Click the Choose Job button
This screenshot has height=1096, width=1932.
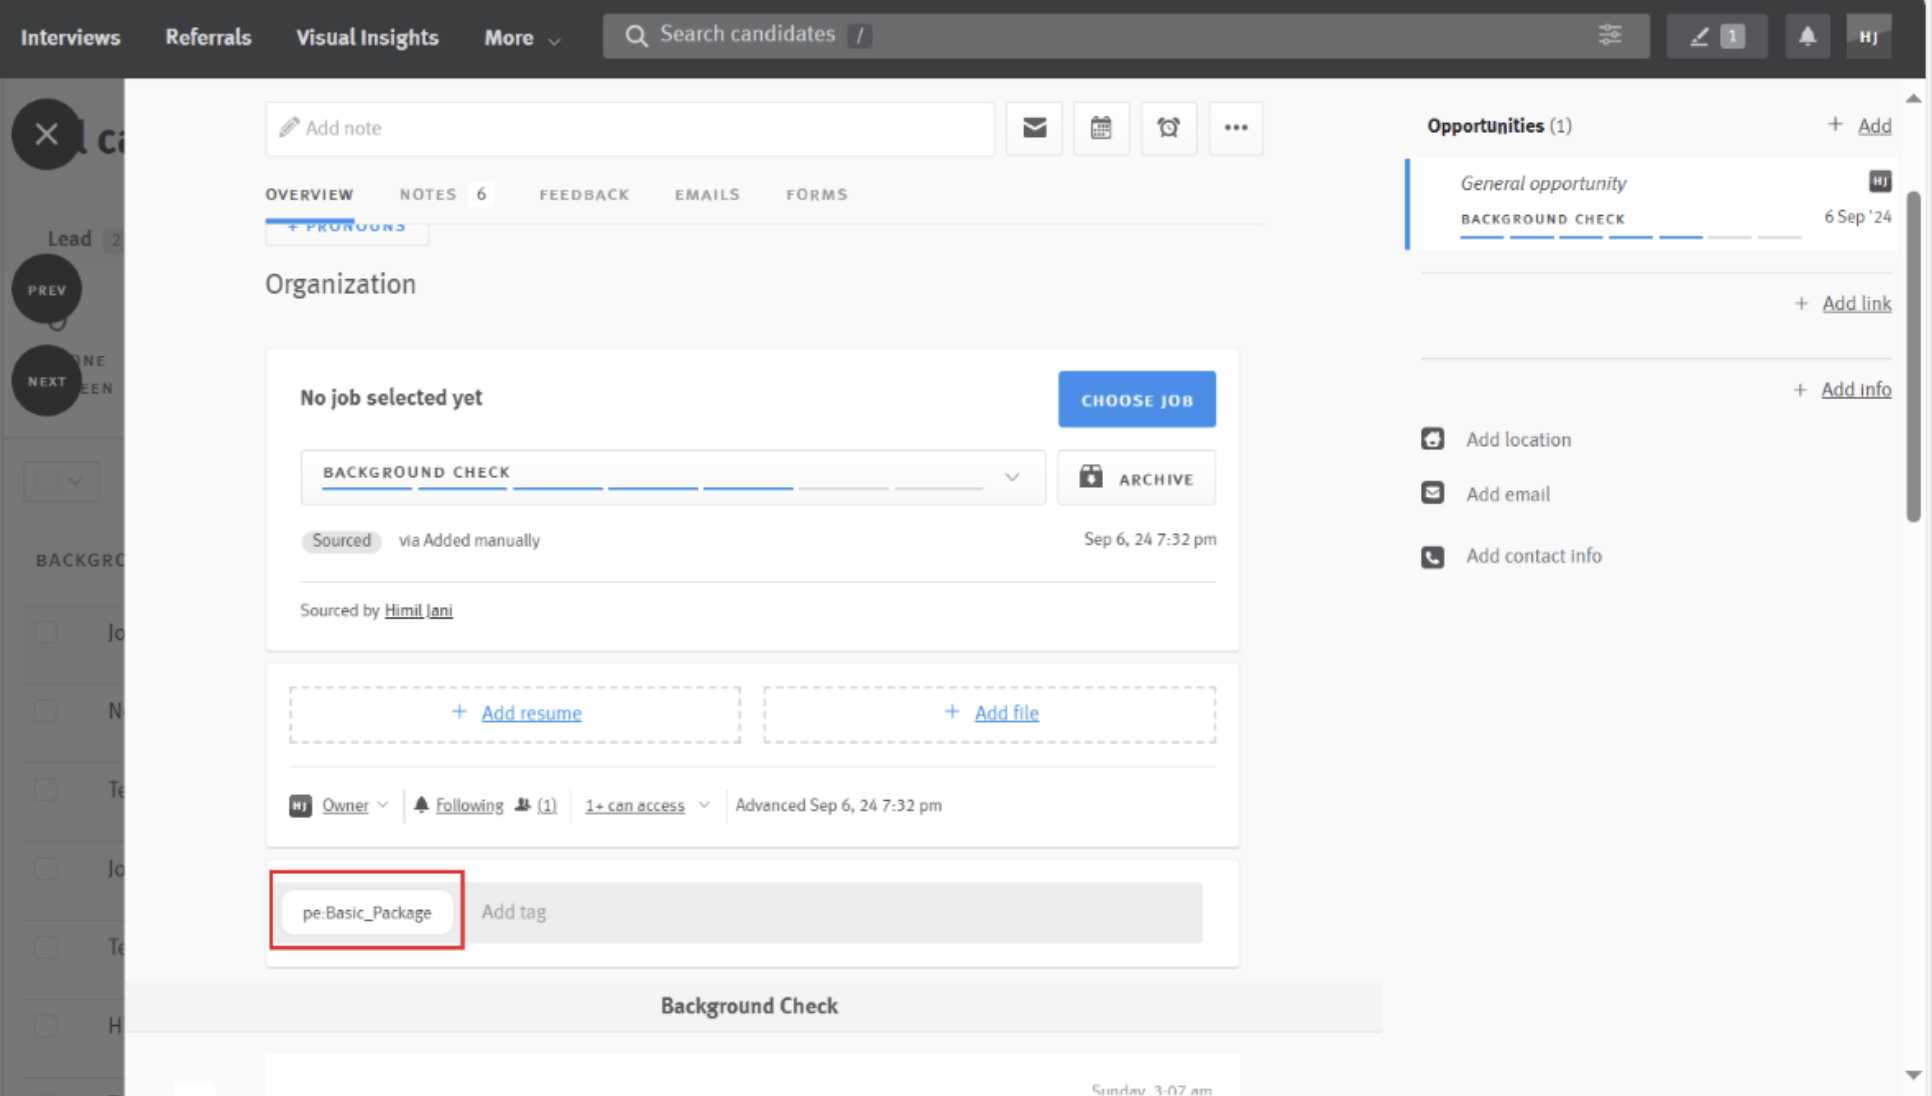(1137, 400)
